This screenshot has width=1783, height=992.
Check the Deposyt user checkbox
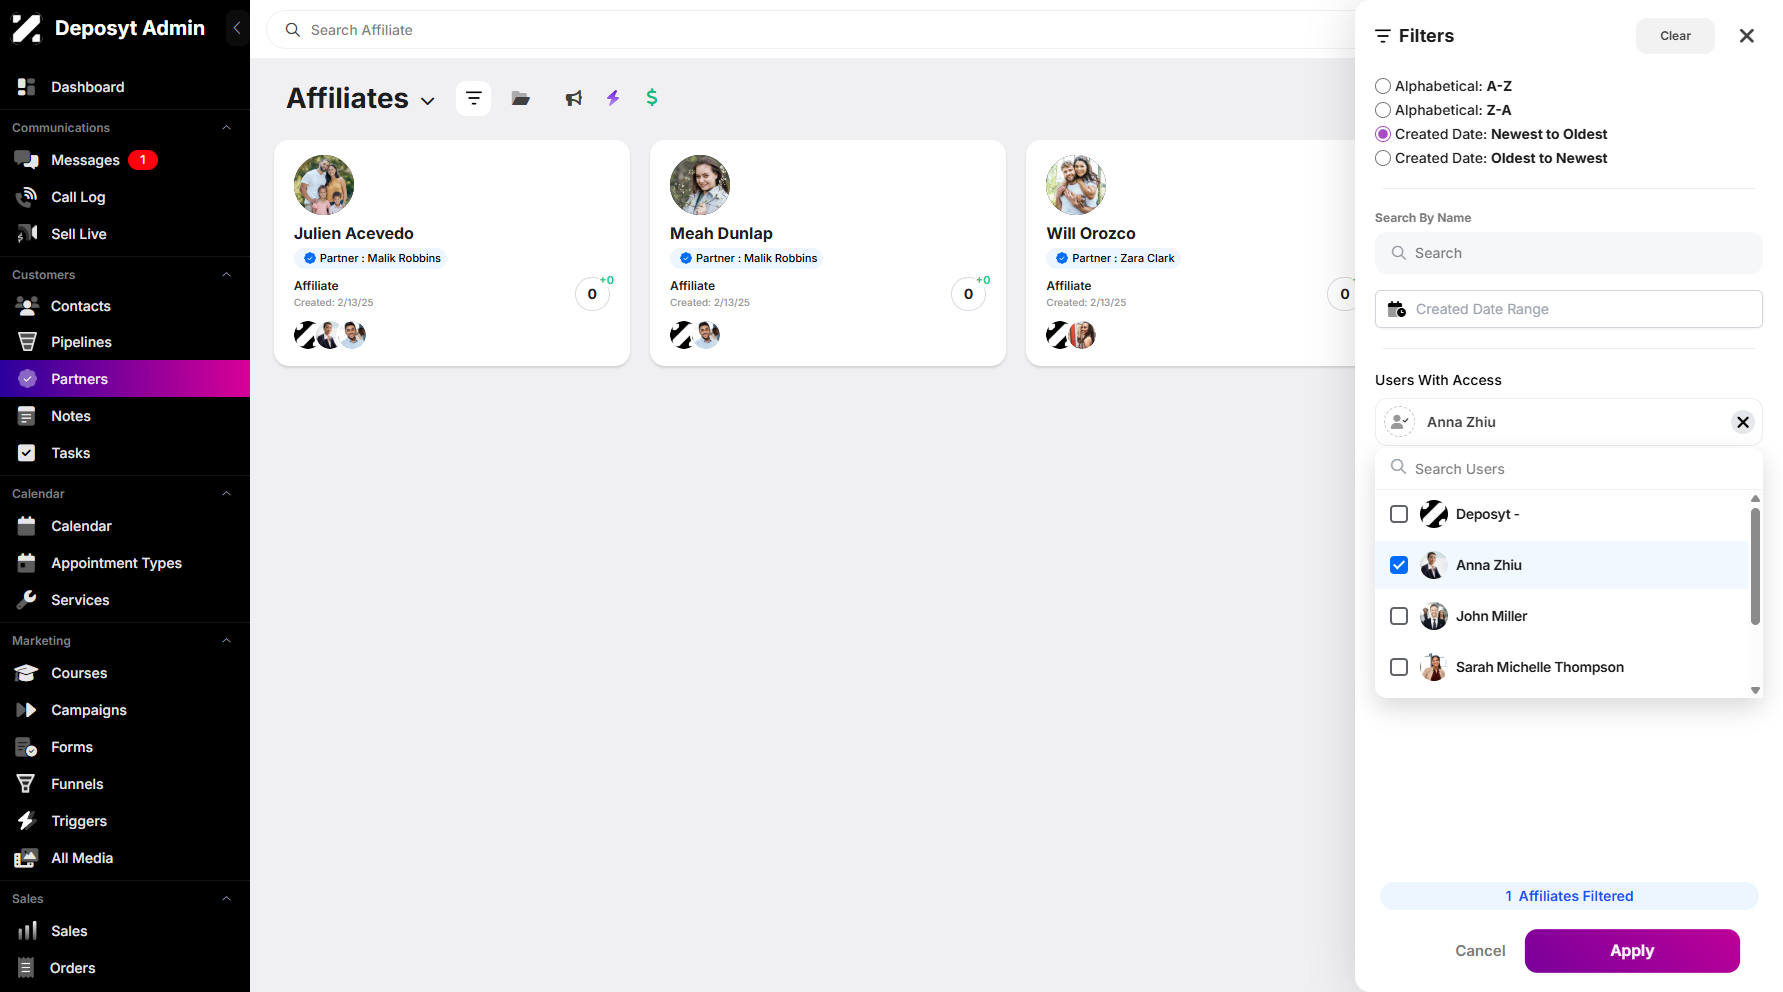coord(1399,514)
